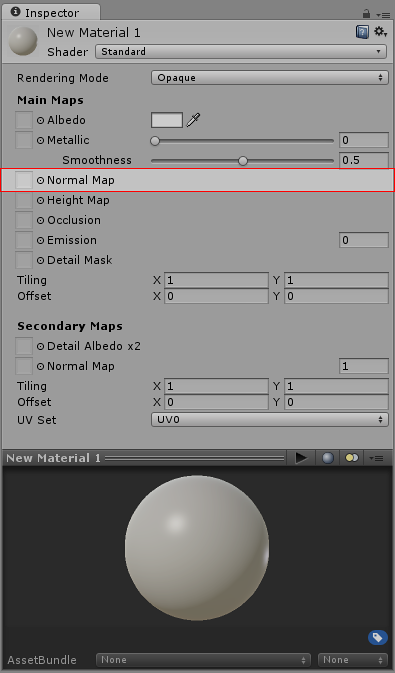Click the Albedo color swatch

click(167, 120)
